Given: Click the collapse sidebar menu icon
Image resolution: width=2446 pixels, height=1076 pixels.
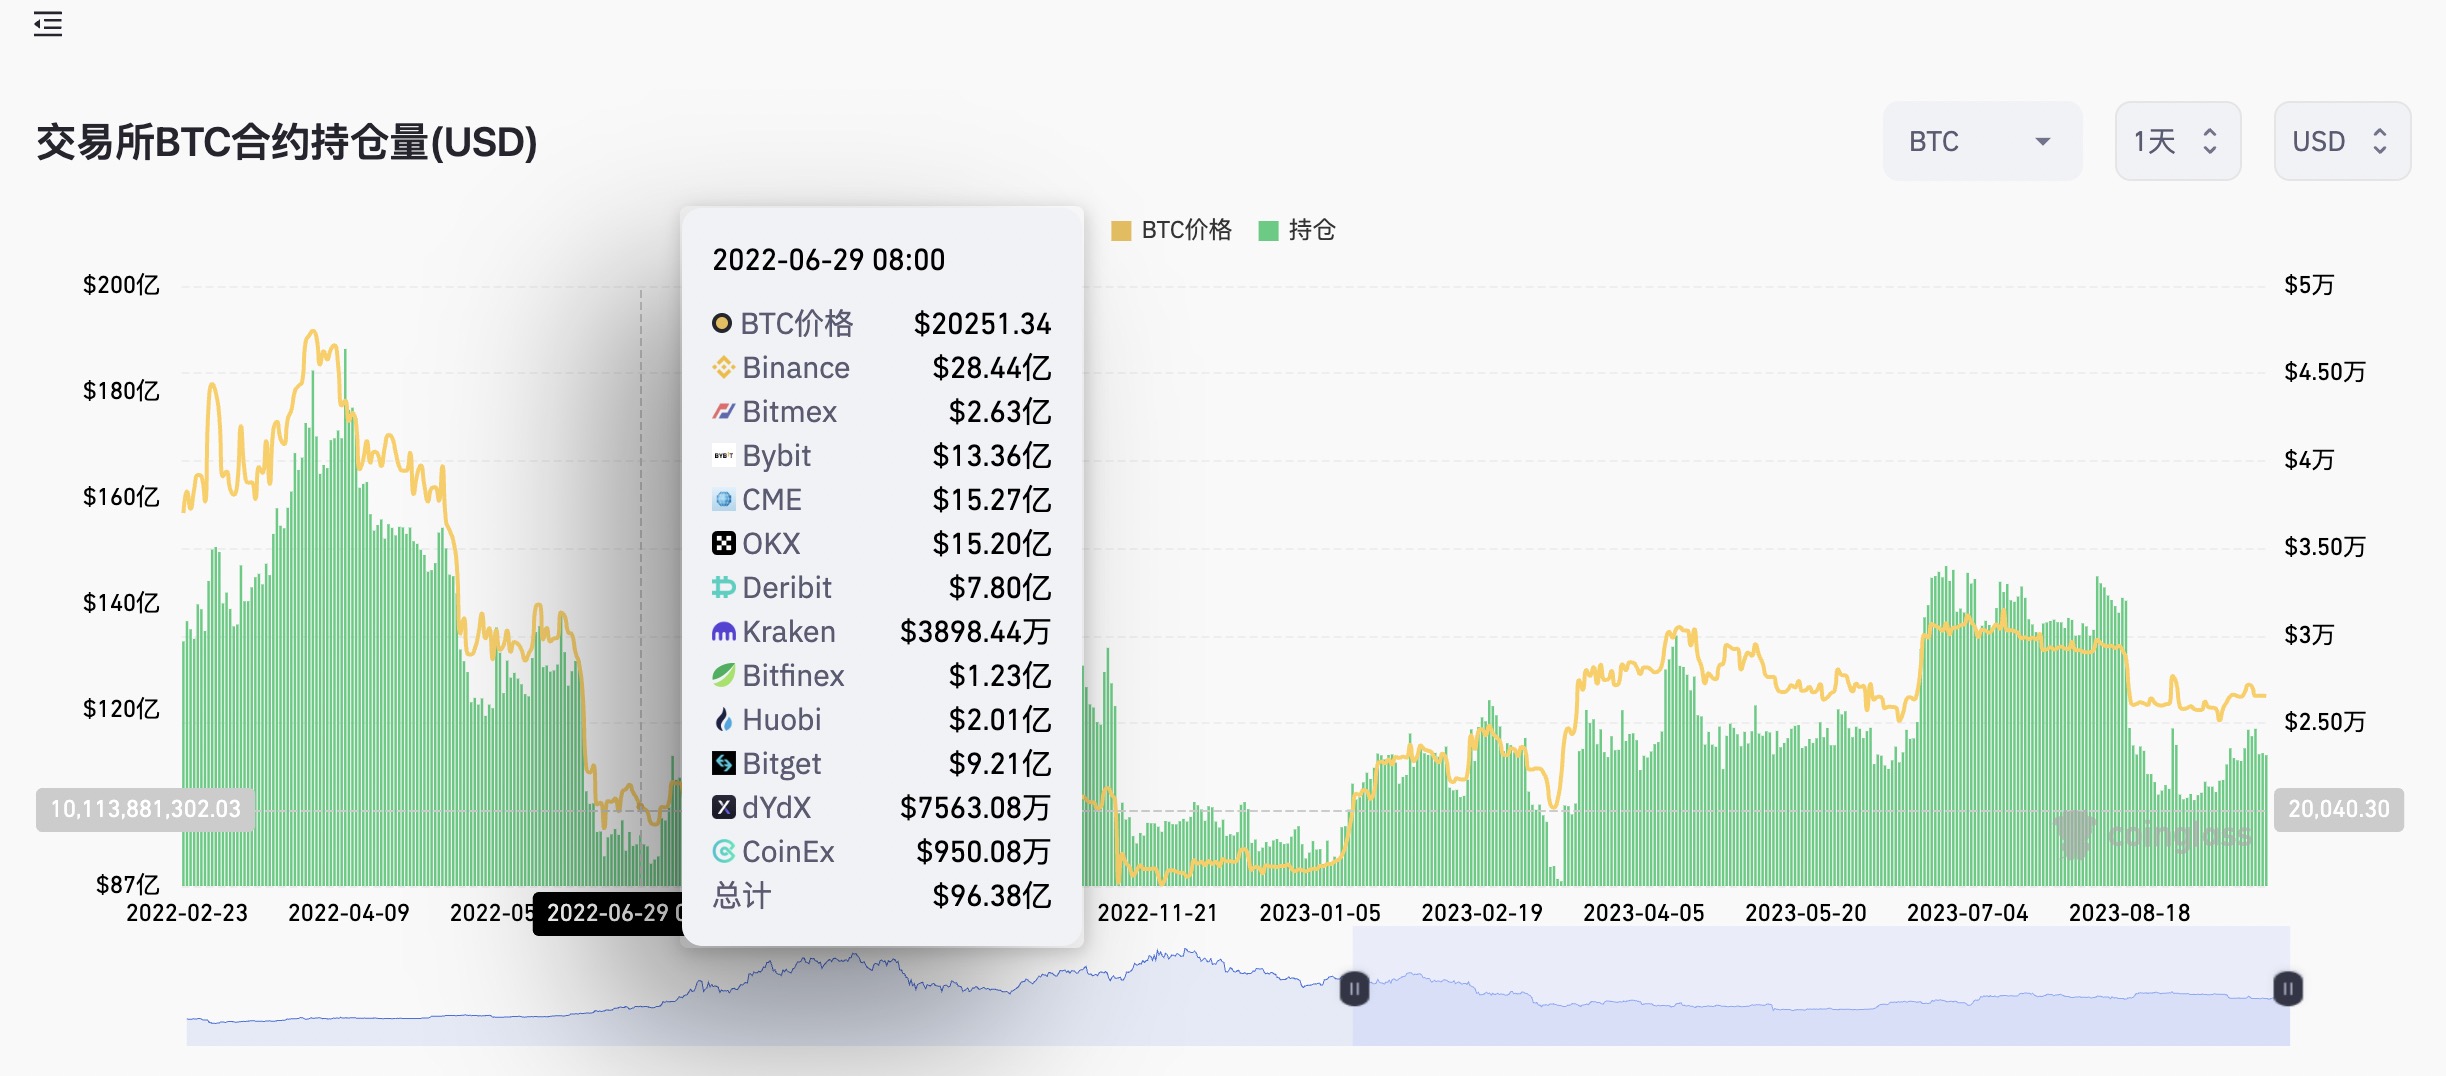Looking at the screenshot, I should [x=47, y=24].
